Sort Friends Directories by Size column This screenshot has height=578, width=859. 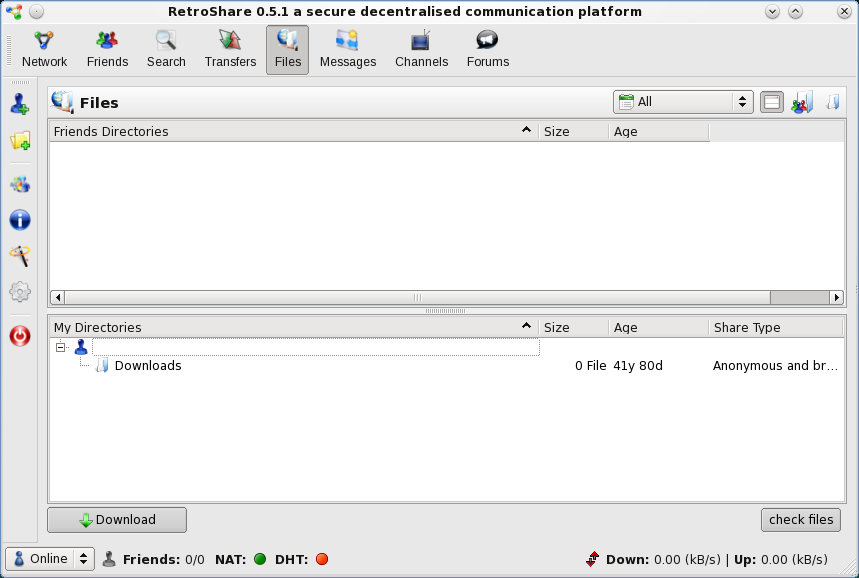(574, 131)
